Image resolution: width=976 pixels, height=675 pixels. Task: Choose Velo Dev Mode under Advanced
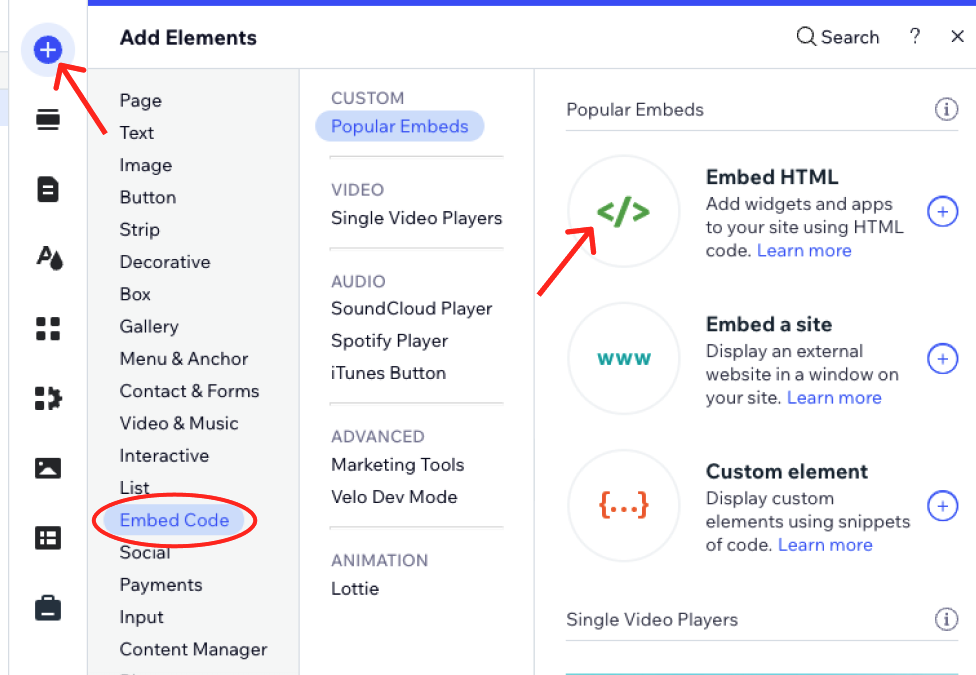[394, 497]
